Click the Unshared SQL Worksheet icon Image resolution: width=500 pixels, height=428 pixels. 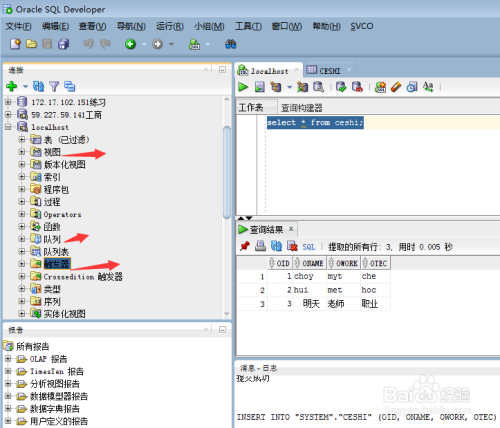pyautogui.click(x=380, y=87)
